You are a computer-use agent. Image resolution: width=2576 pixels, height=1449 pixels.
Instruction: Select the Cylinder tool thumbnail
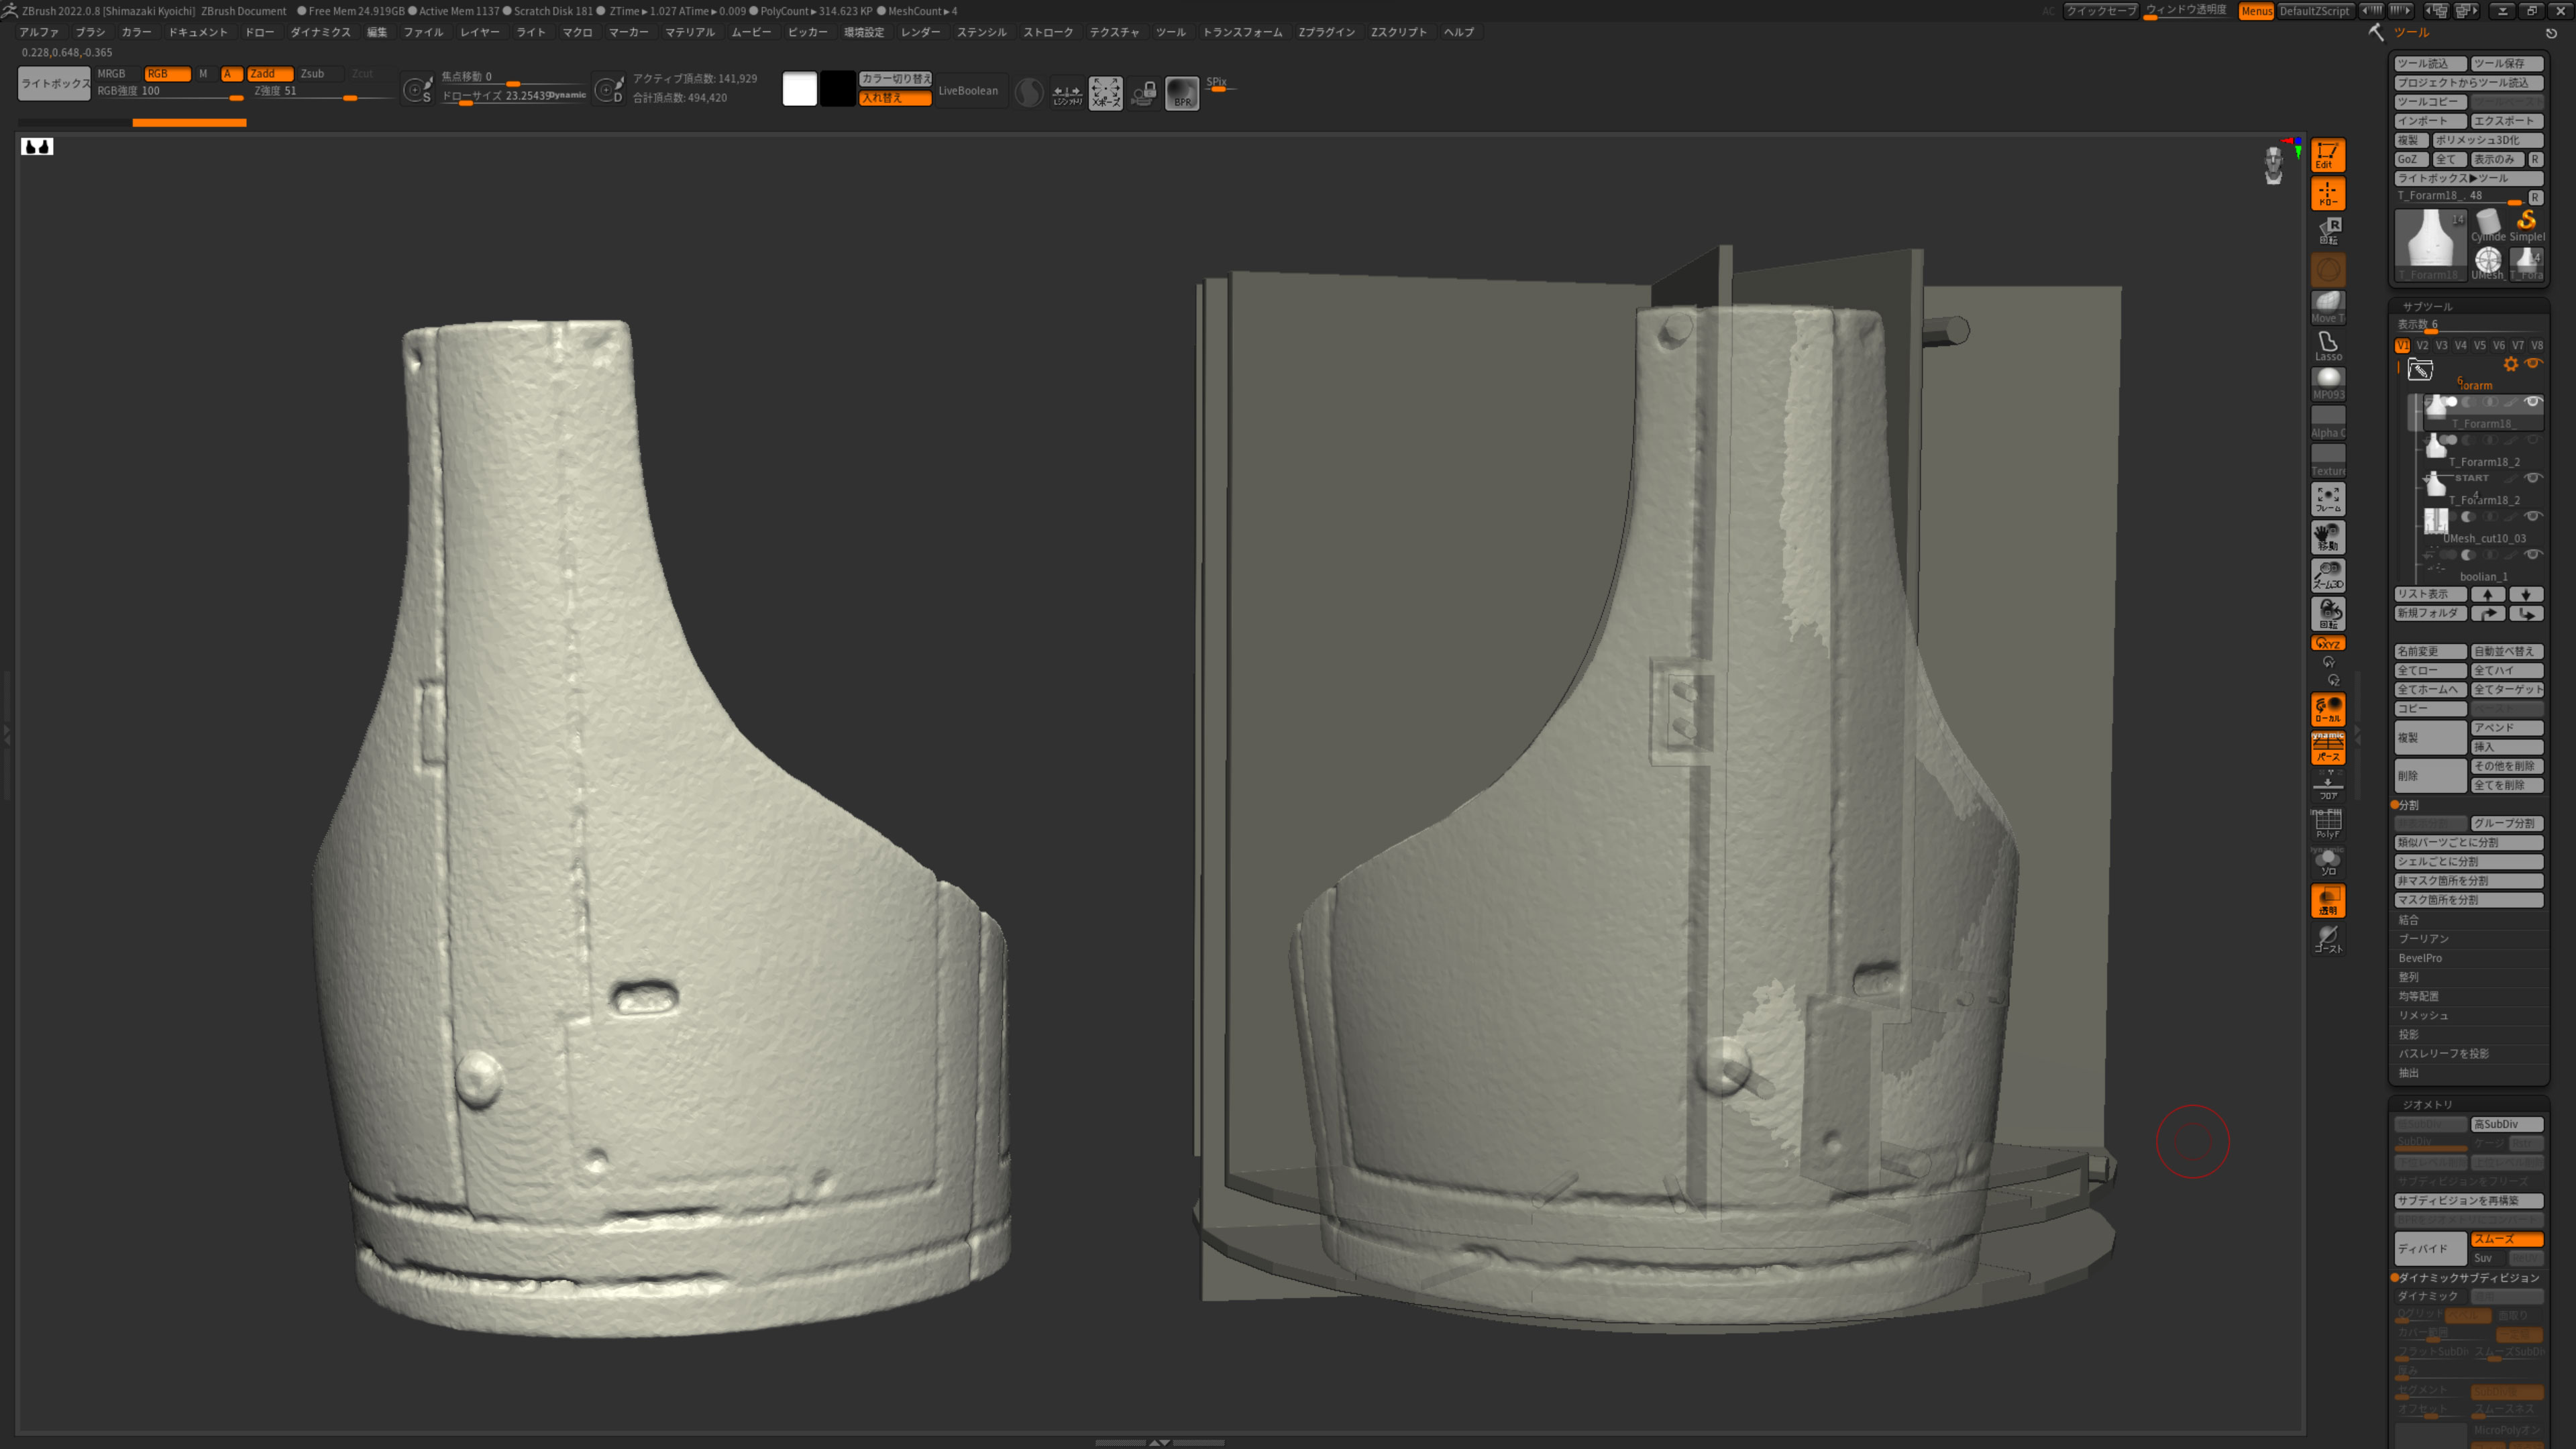[x=2488, y=225]
